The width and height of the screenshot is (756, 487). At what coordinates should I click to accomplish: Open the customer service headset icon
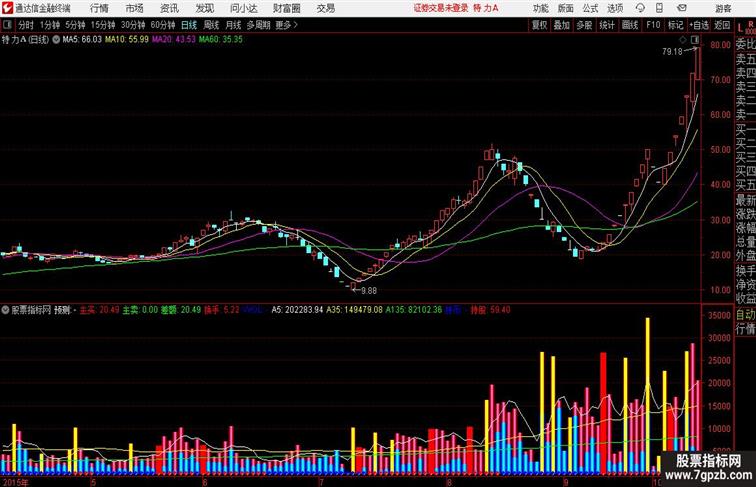tap(640, 8)
